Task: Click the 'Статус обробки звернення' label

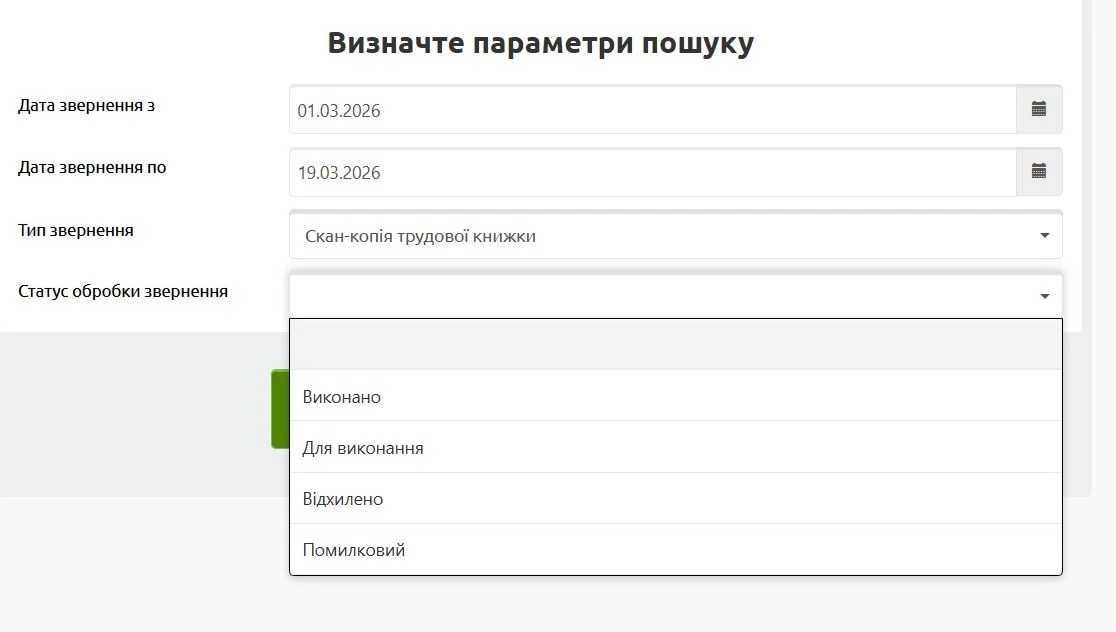Action: pos(123,291)
